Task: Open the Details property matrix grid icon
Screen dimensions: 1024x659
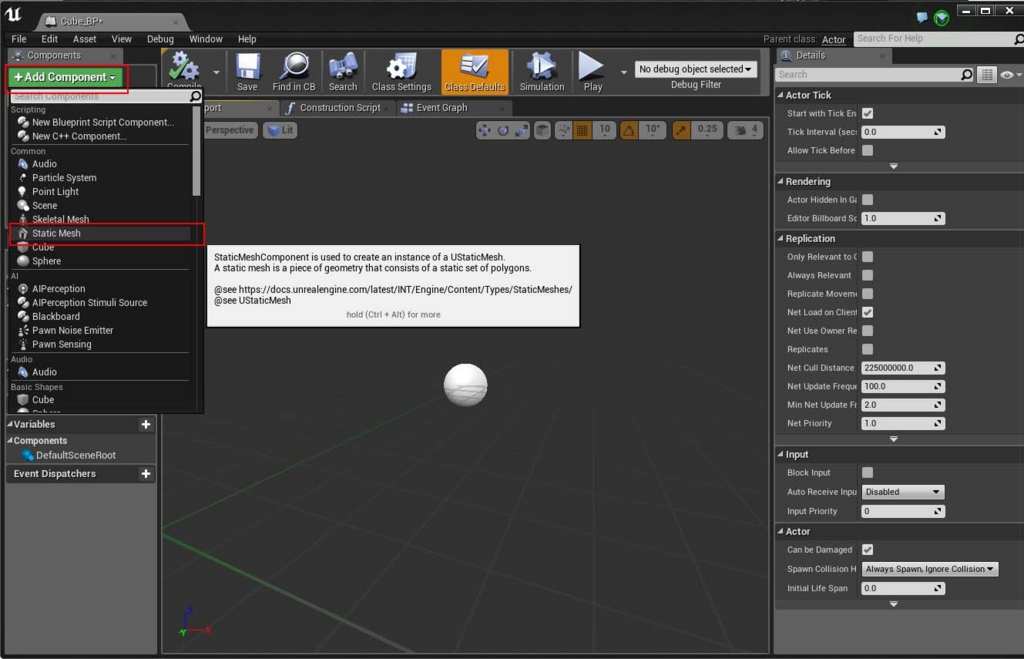Action: point(987,75)
